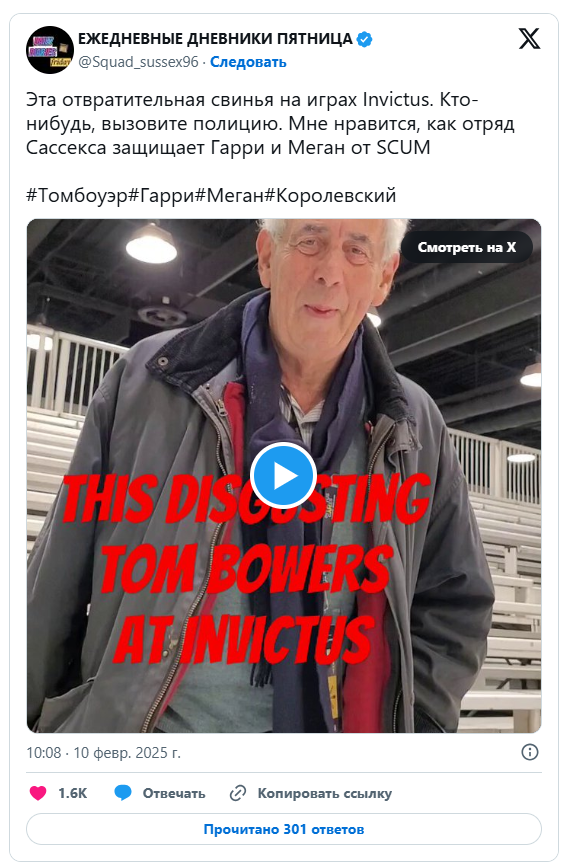Like the post with heart icon
Viewport: 567px width, 867px height.
[38, 793]
